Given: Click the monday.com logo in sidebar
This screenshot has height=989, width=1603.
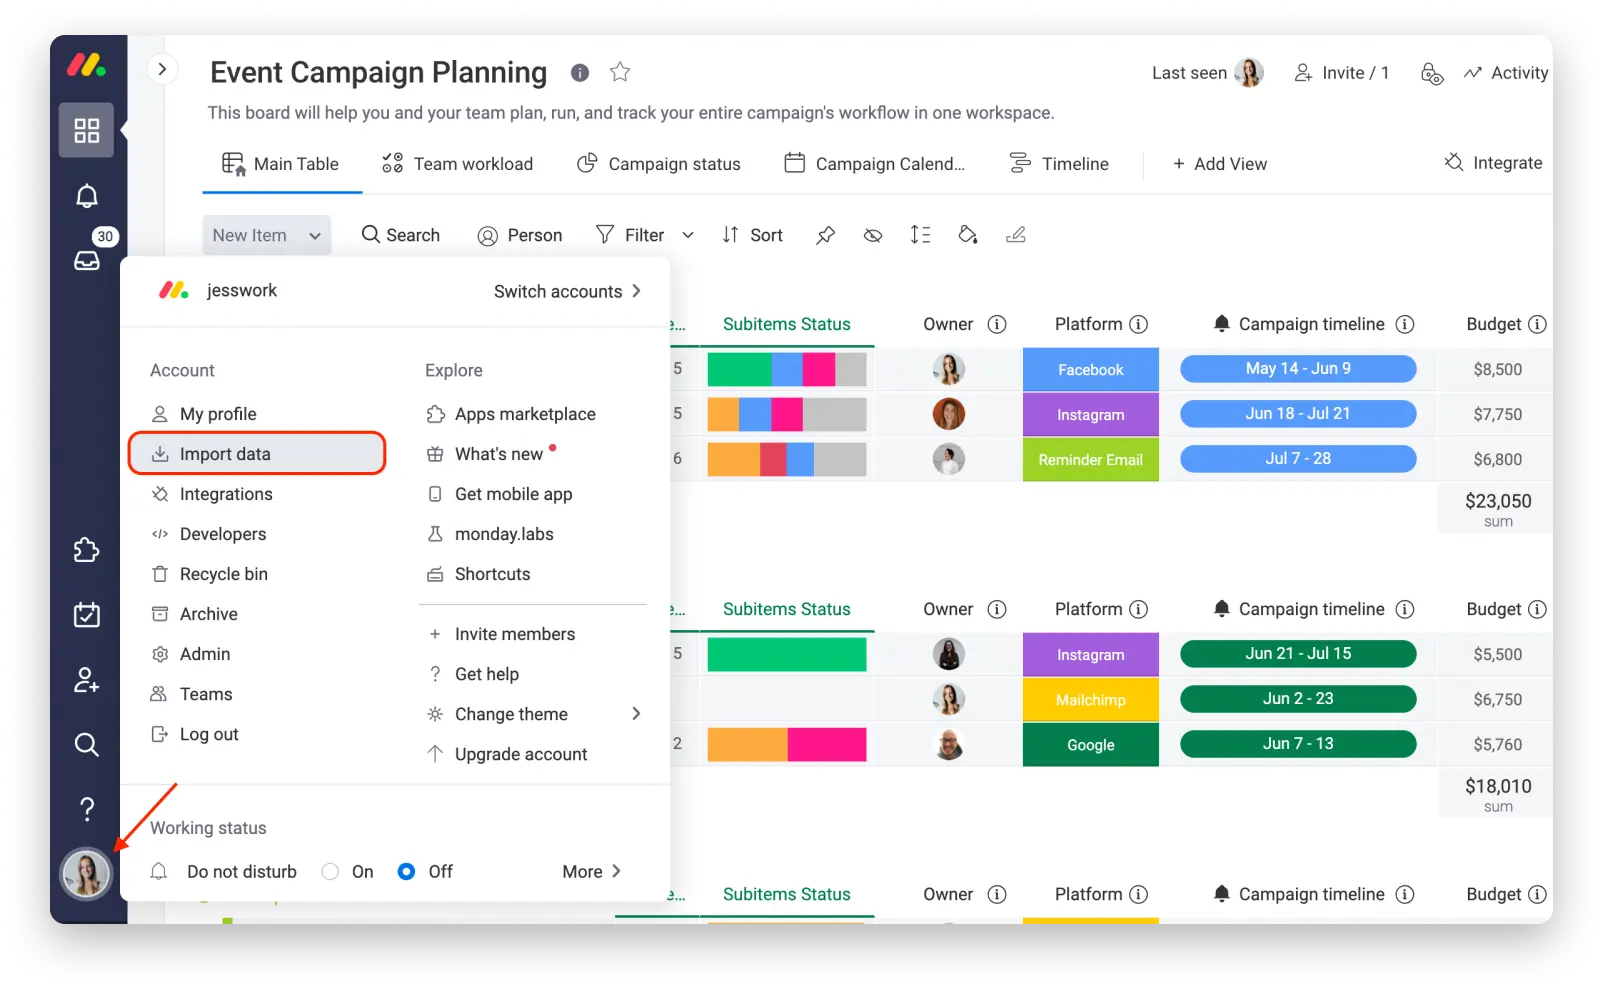Looking at the screenshot, I should point(87,66).
